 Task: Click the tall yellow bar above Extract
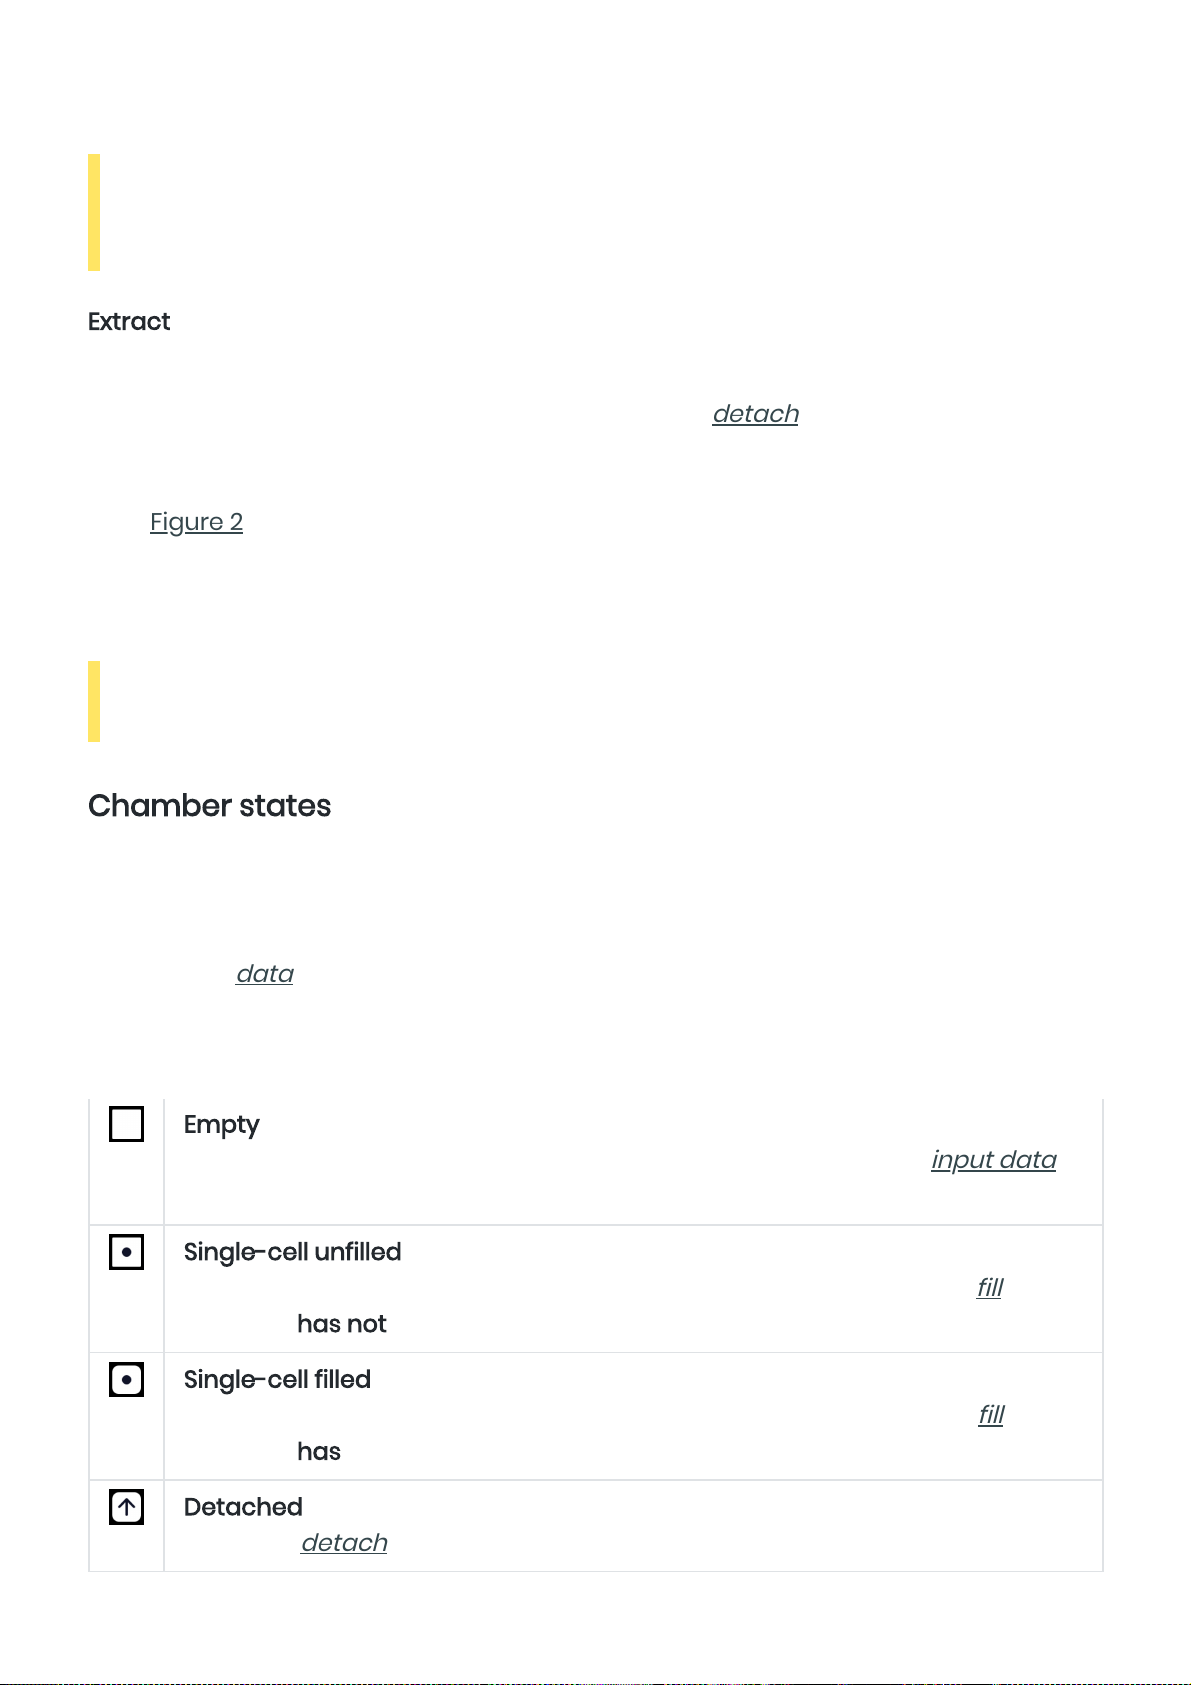pyautogui.click(x=94, y=212)
